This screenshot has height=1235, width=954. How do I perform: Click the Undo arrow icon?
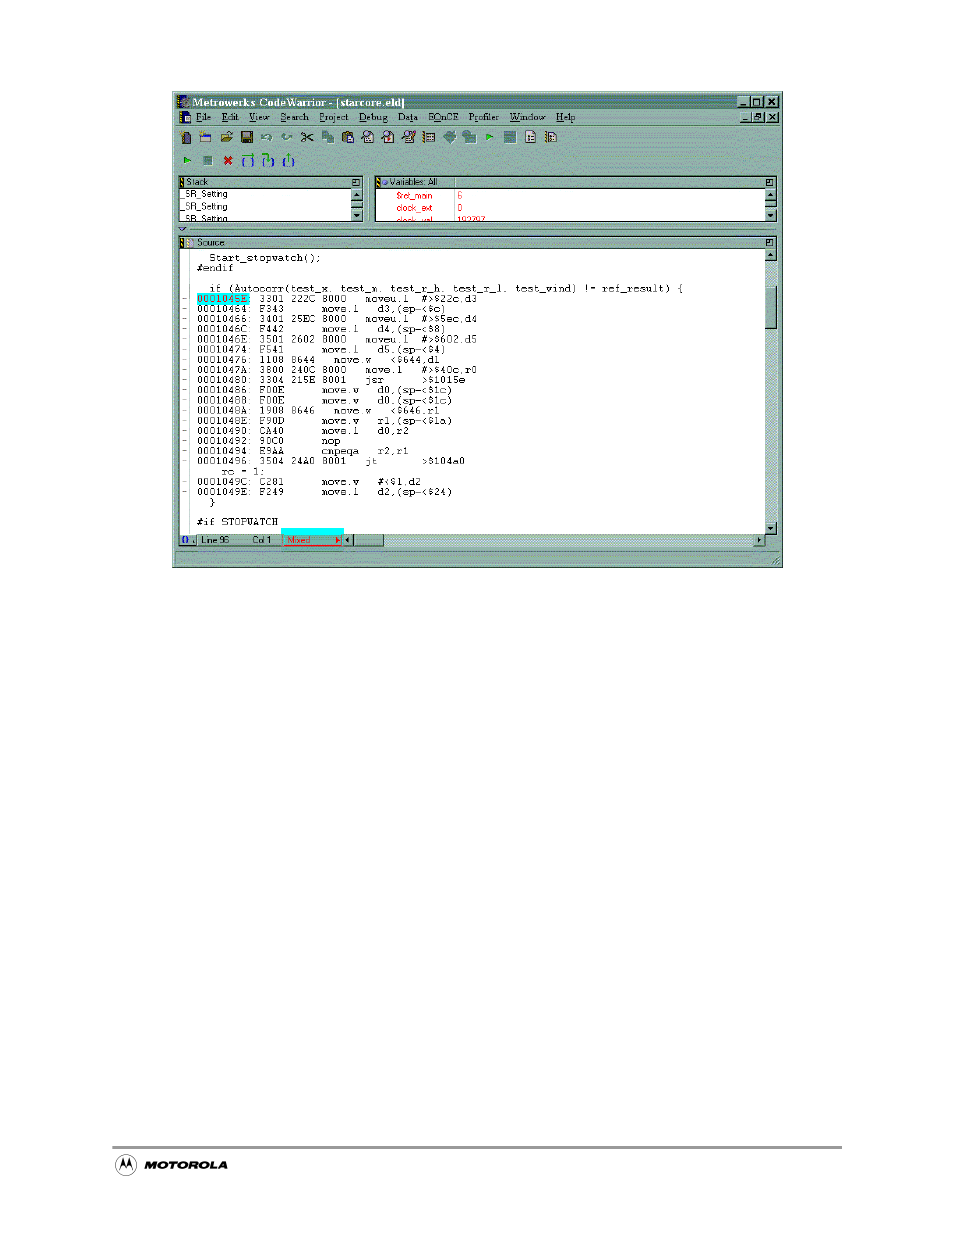click(x=266, y=137)
